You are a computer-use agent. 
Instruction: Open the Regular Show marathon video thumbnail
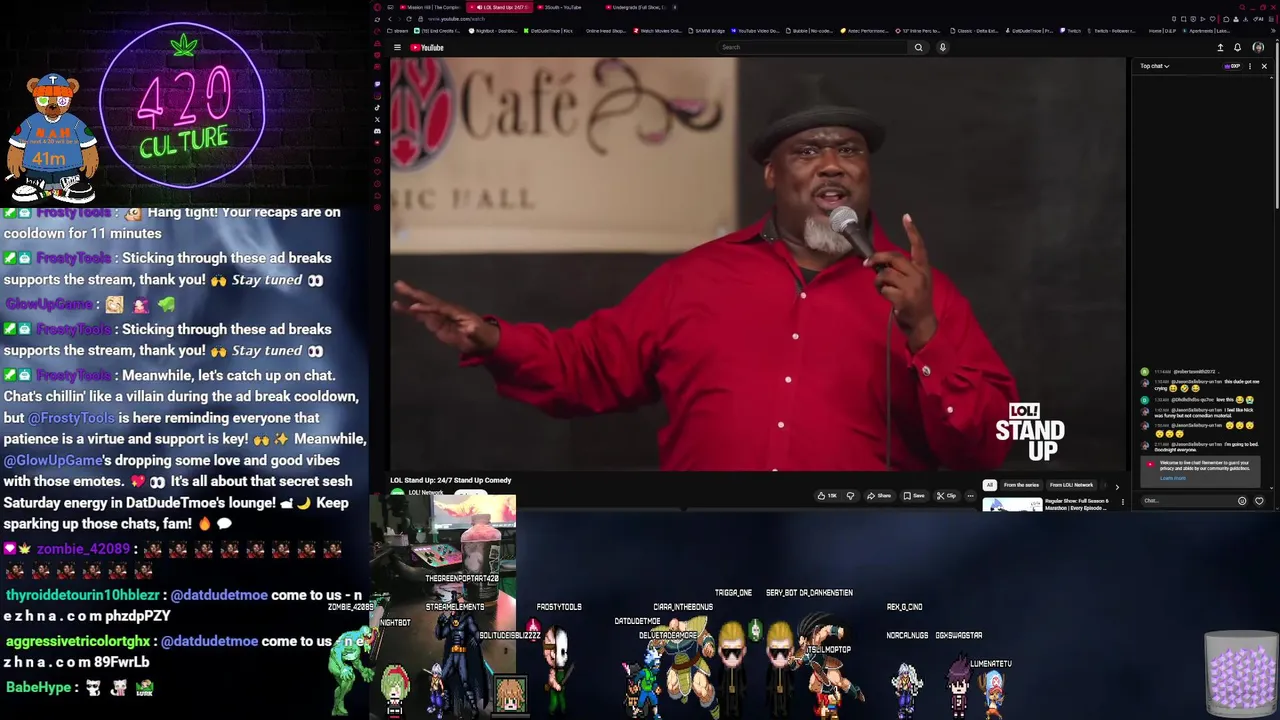(1012, 505)
